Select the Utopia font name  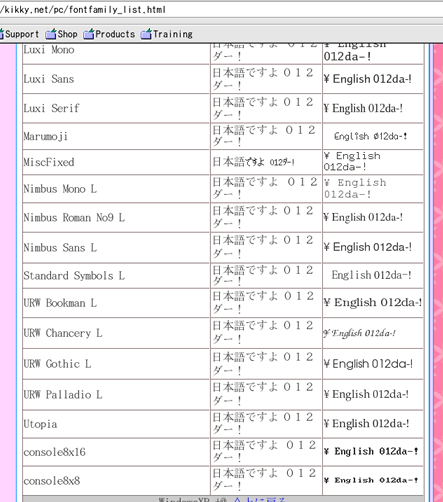[40, 424]
